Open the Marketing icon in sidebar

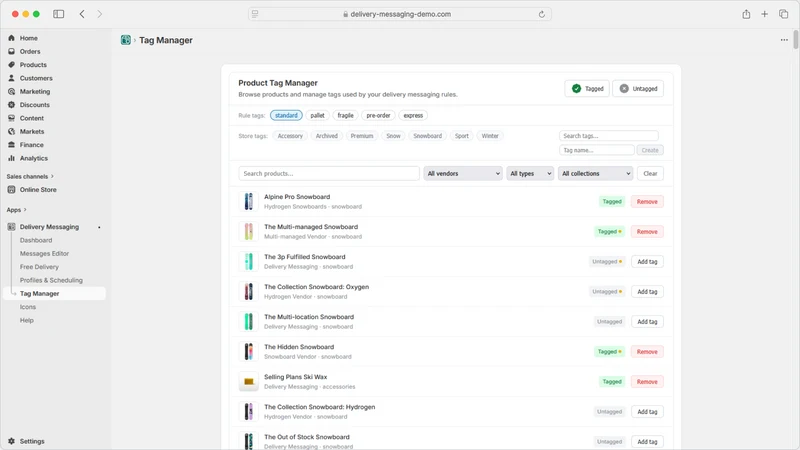tap(11, 91)
